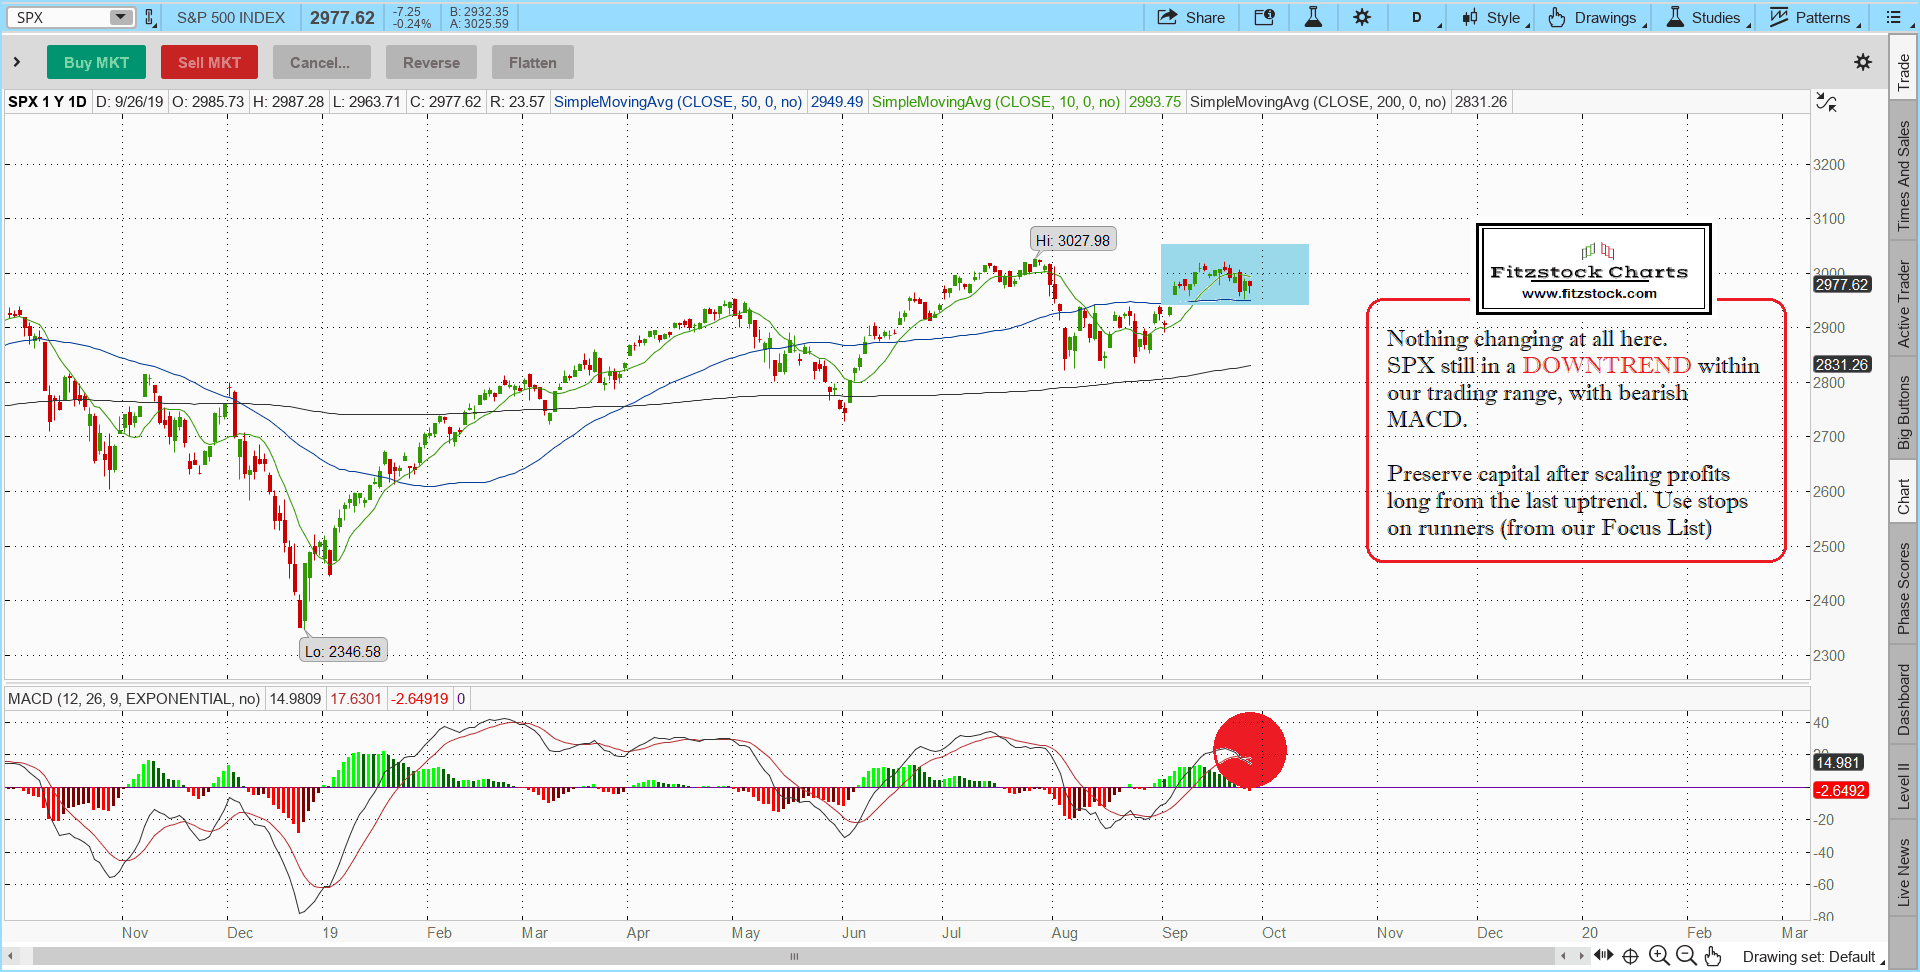Click the symbol info card icon
Viewport: 1920px width, 972px height.
(1264, 18)
